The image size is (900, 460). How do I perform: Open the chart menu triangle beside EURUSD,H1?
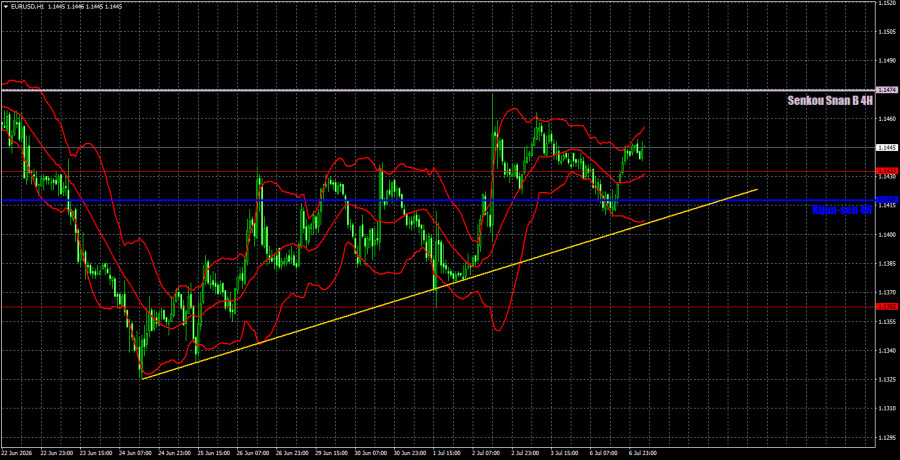click(x=5, y=6)
